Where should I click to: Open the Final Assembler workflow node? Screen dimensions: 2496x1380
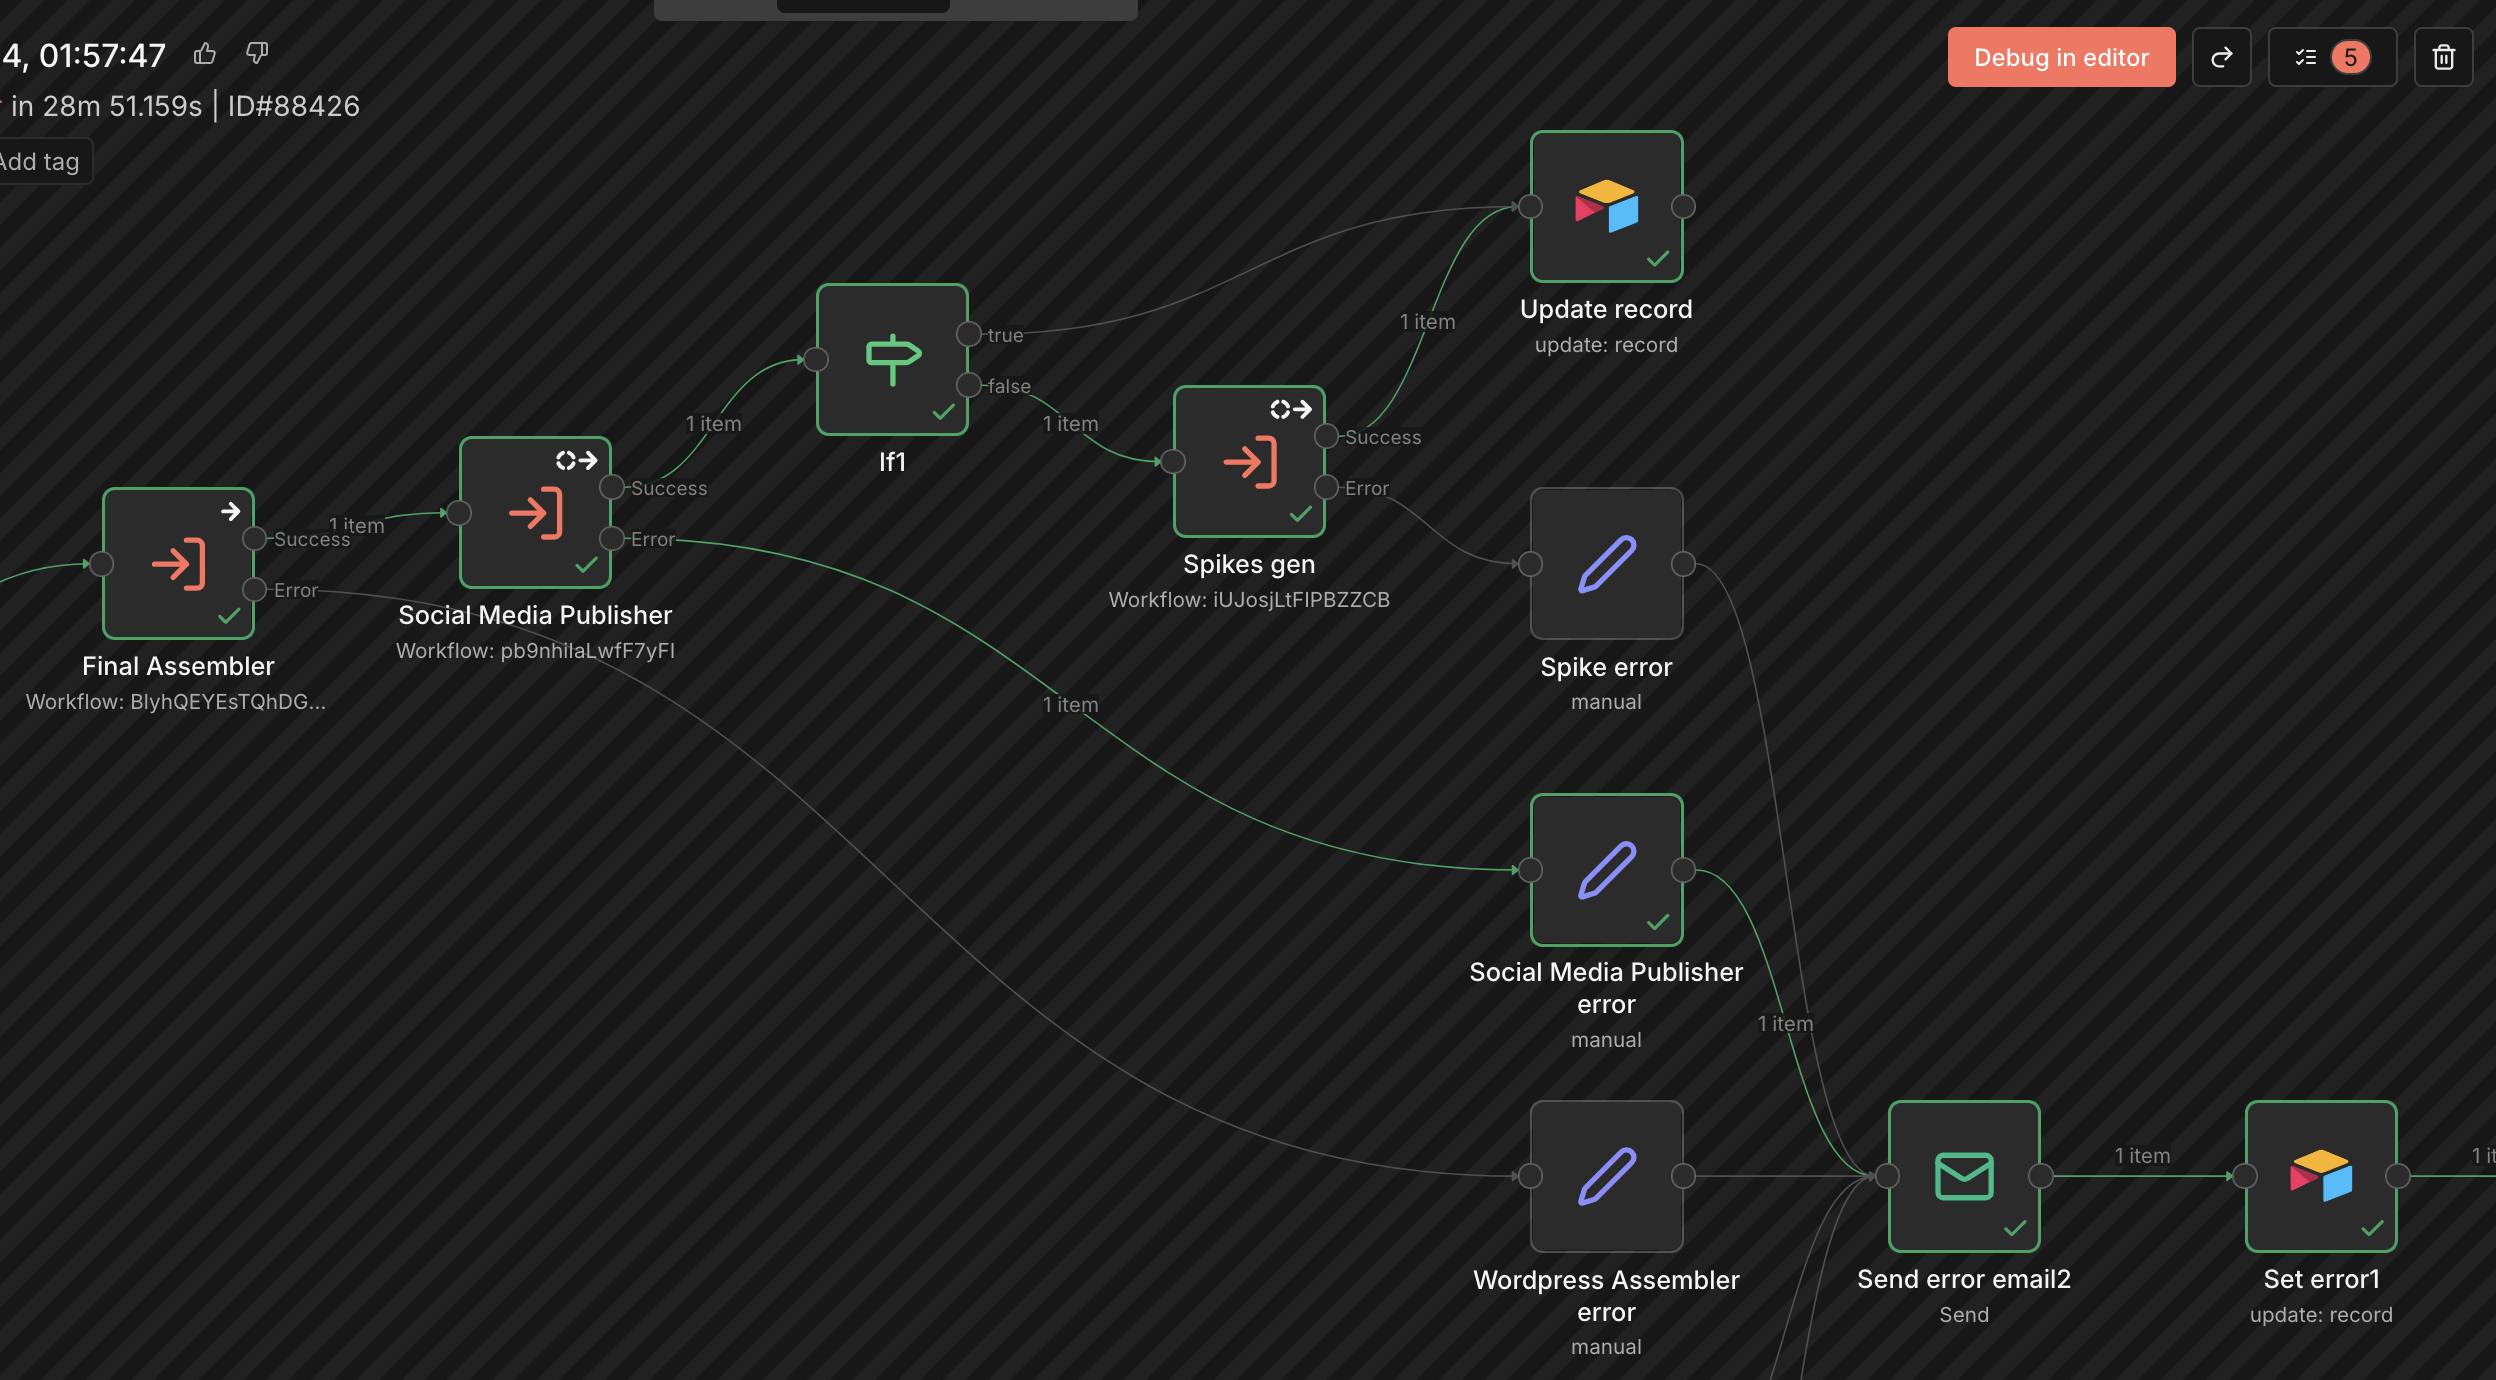click(x=178, y=564)
